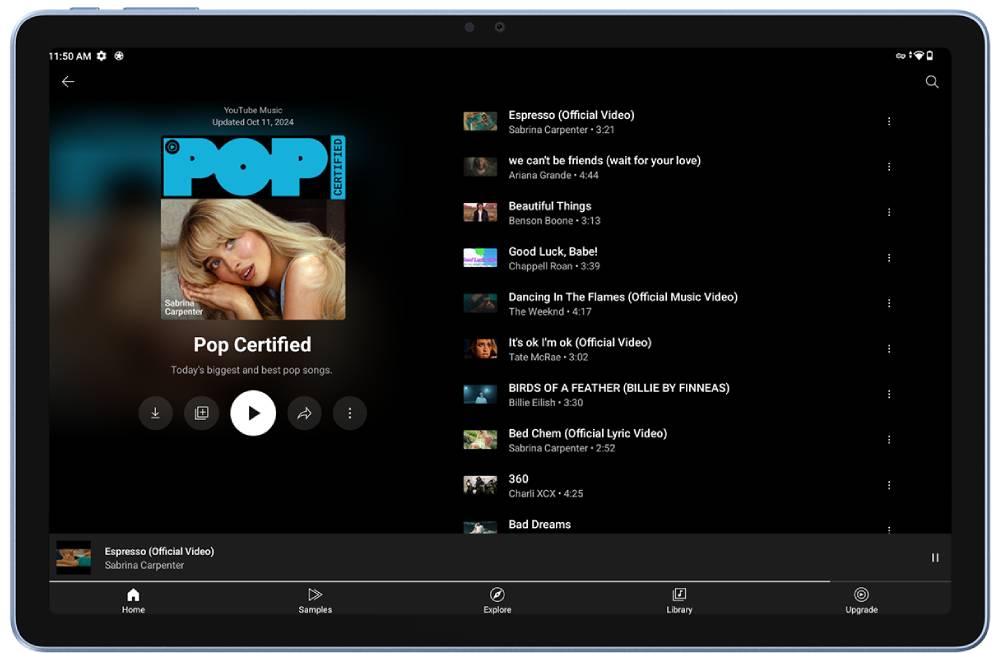Pause the current song in mini player
Image resolution: width=1000 pixels, height=653 pixels.
[935, 558]
